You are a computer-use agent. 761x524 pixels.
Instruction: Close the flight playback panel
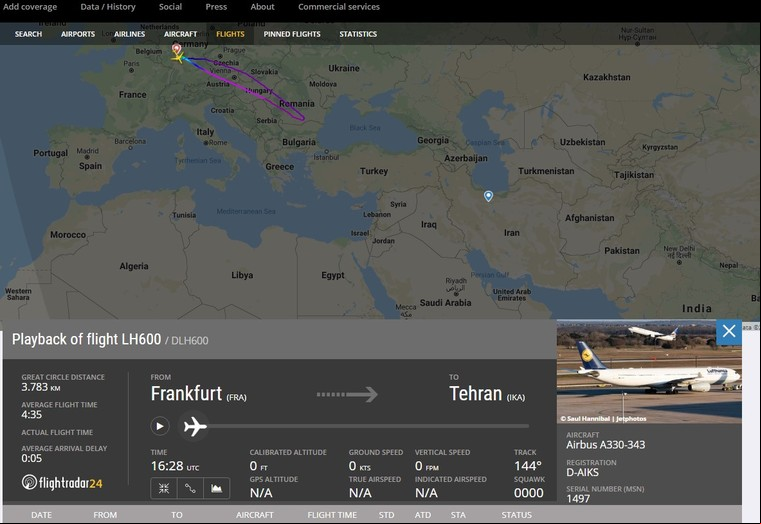(728, 331)
